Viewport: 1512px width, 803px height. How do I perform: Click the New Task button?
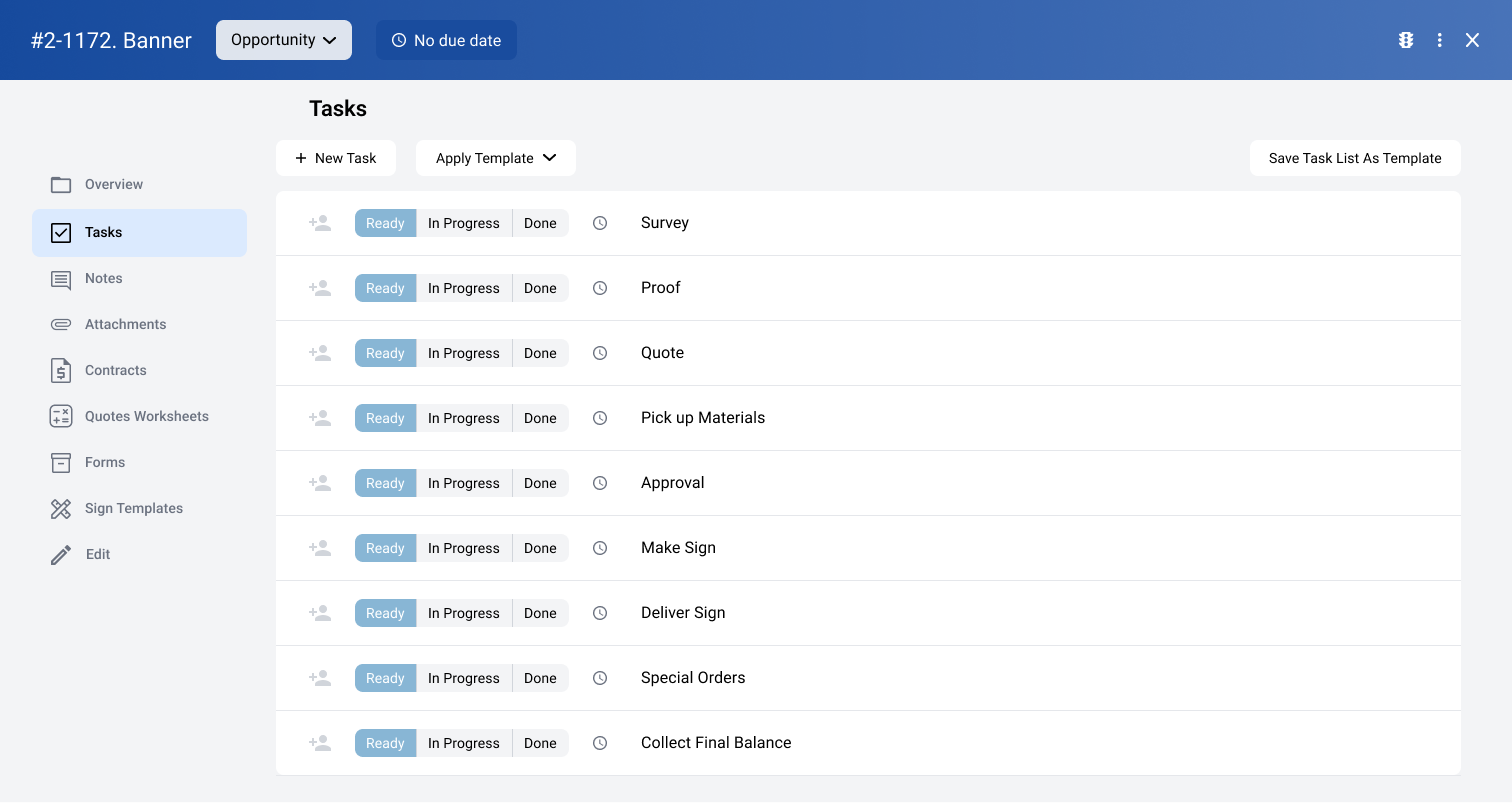coord(336,158)
